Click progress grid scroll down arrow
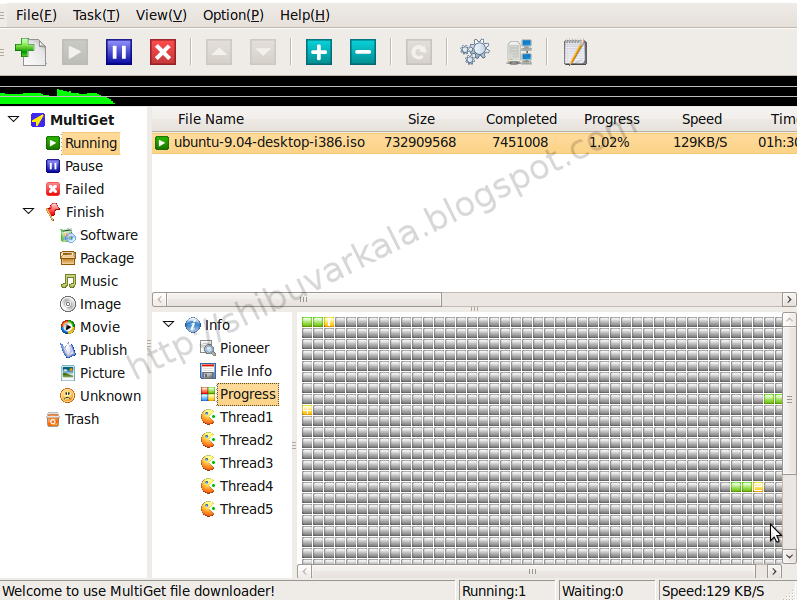The height and width of the screenshot is (600, 800). 789,556
